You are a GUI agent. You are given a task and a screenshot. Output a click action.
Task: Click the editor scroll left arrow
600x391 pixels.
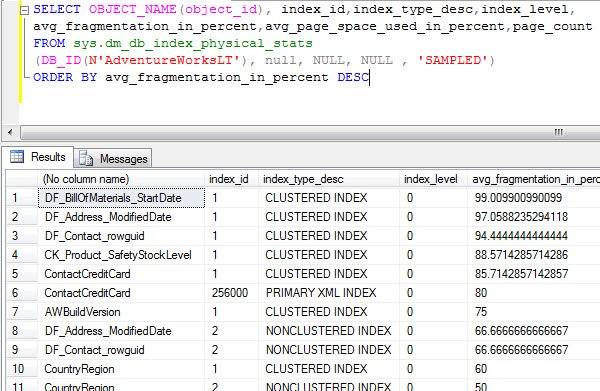click(10, 132)
